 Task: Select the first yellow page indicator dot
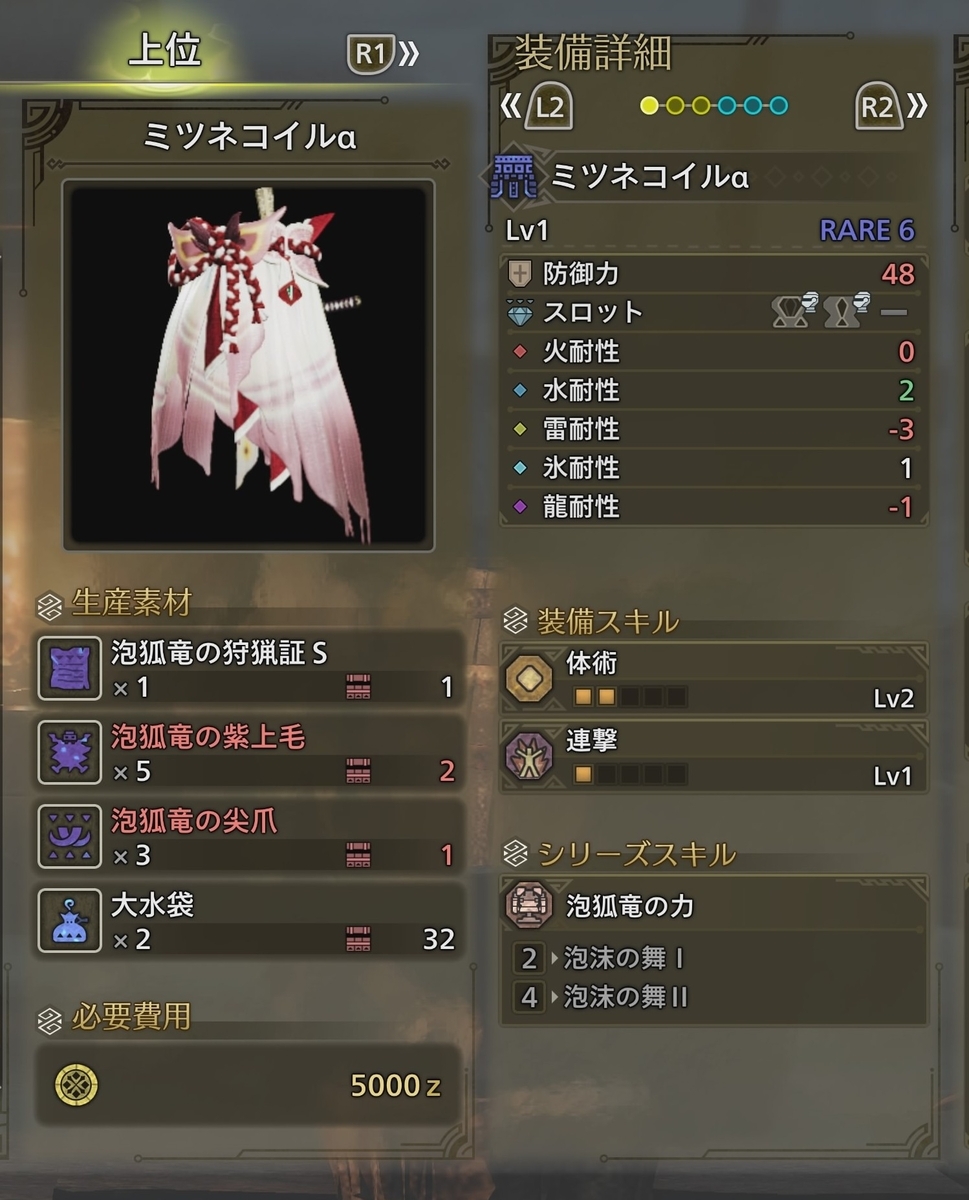650,106
